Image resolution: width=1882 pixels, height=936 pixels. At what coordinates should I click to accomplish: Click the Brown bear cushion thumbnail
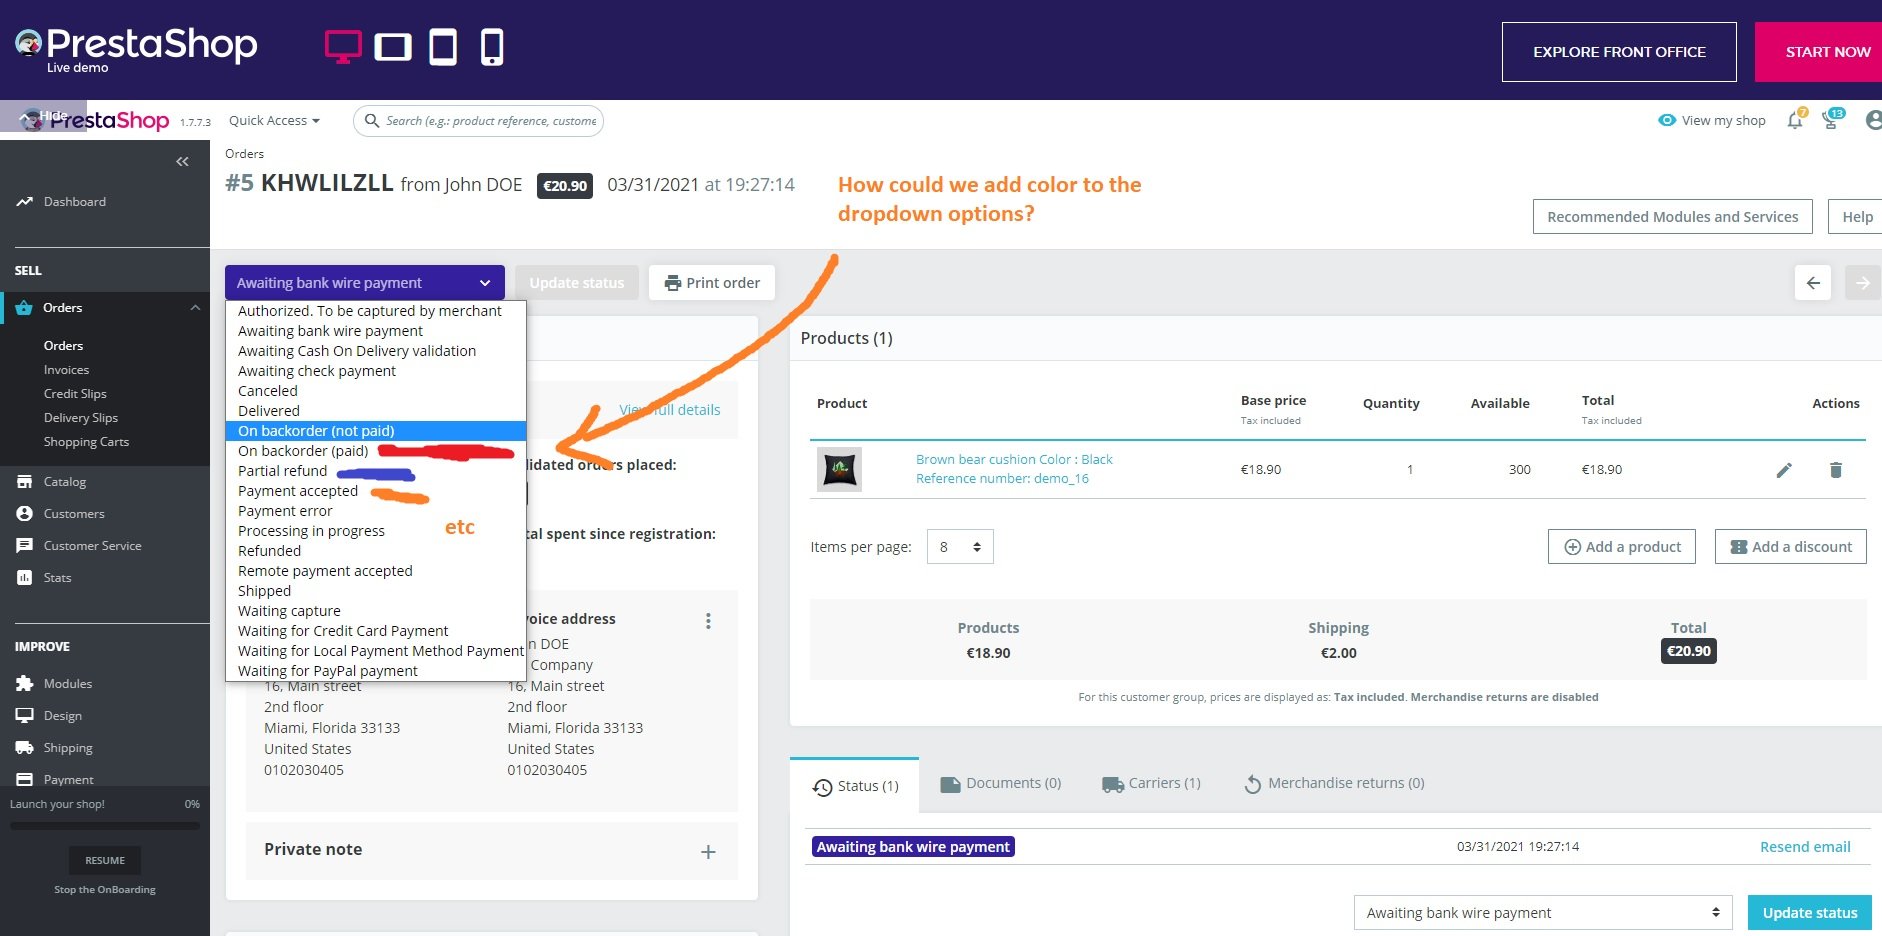pyautogui.click(x=839, y=469)
